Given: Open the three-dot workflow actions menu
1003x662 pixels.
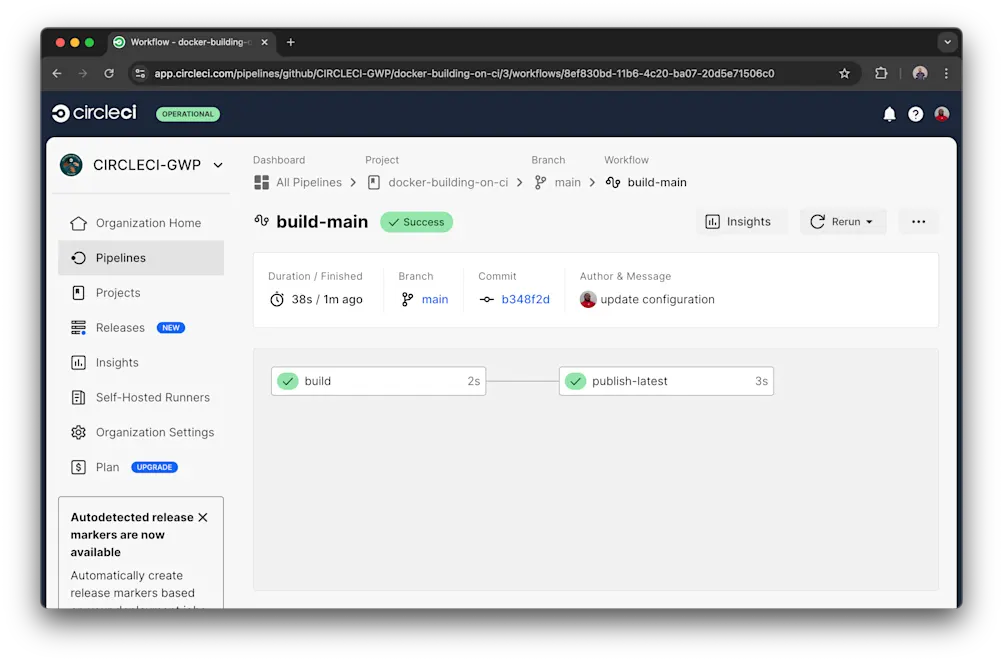Looking at the screenshot, I should coord(918,221).
